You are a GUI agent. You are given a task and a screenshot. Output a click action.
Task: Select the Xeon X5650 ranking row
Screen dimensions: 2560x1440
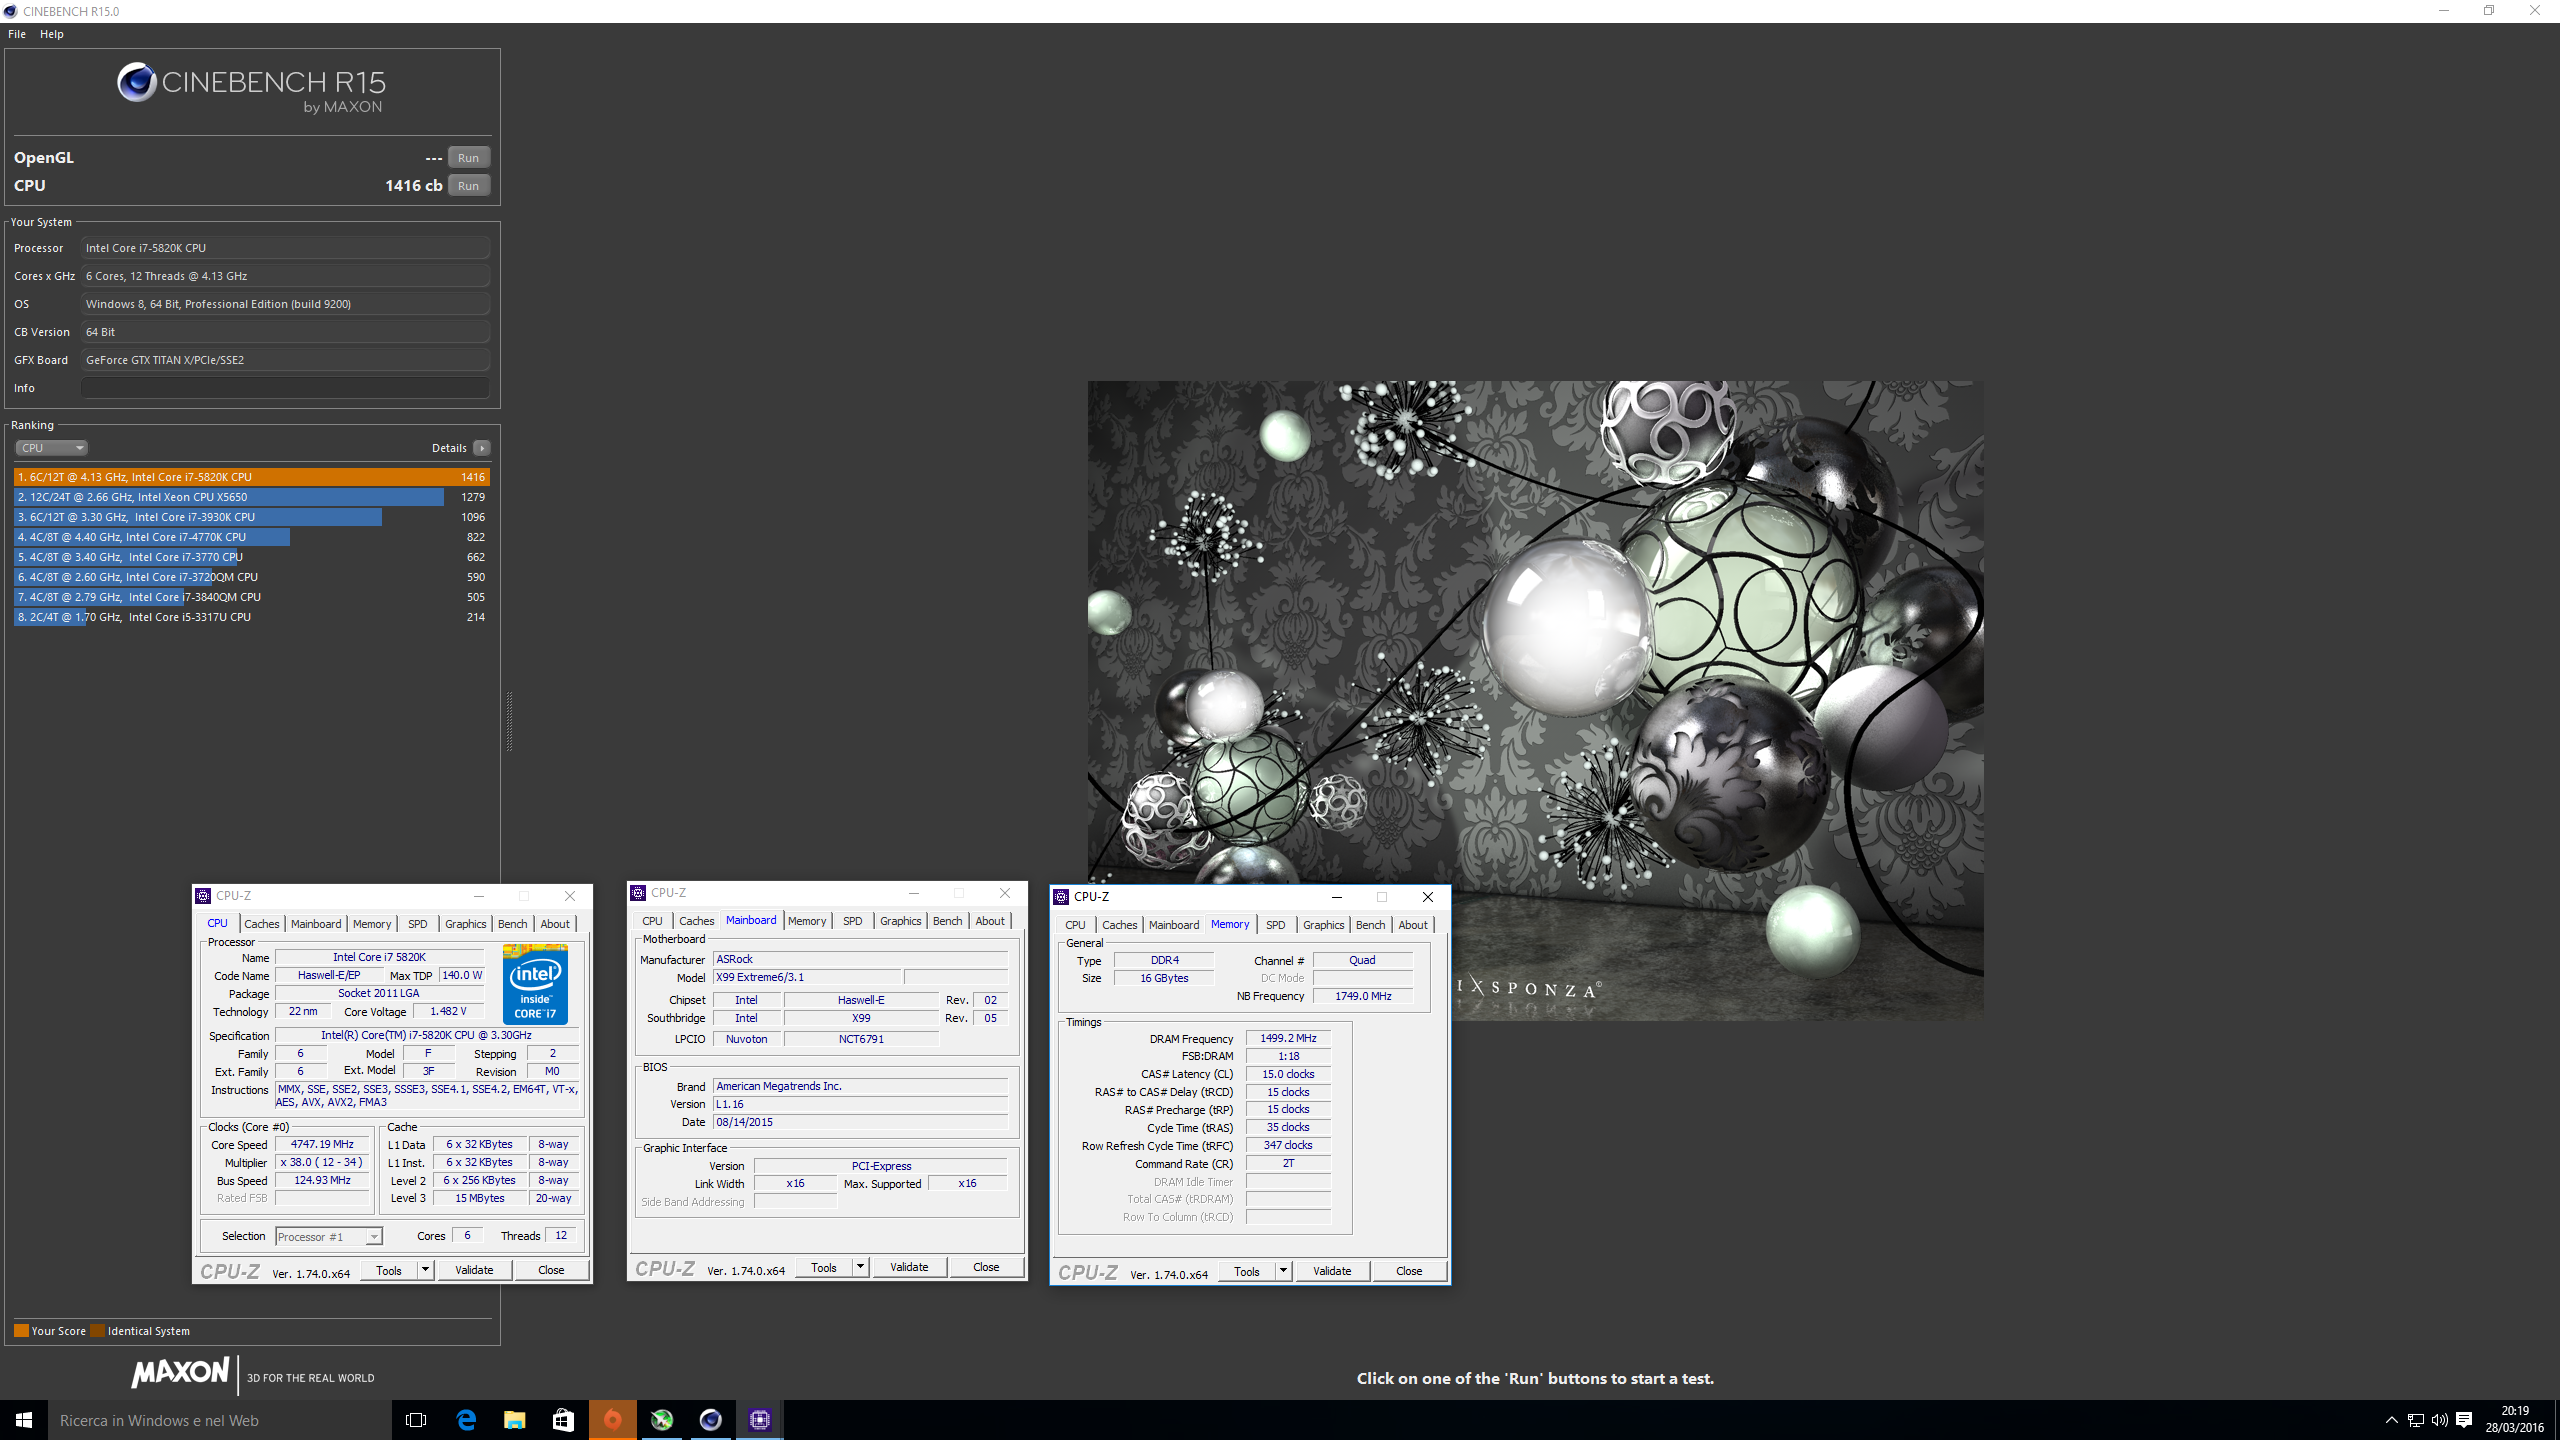coord(252,497)
